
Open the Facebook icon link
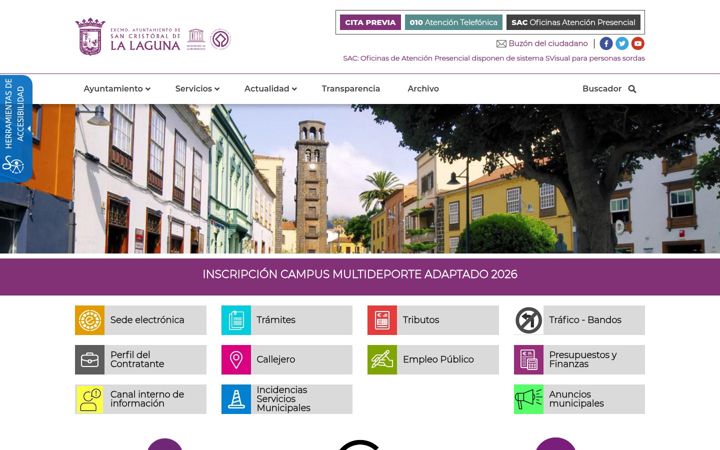pyautogui.click(x=606, y=44)
